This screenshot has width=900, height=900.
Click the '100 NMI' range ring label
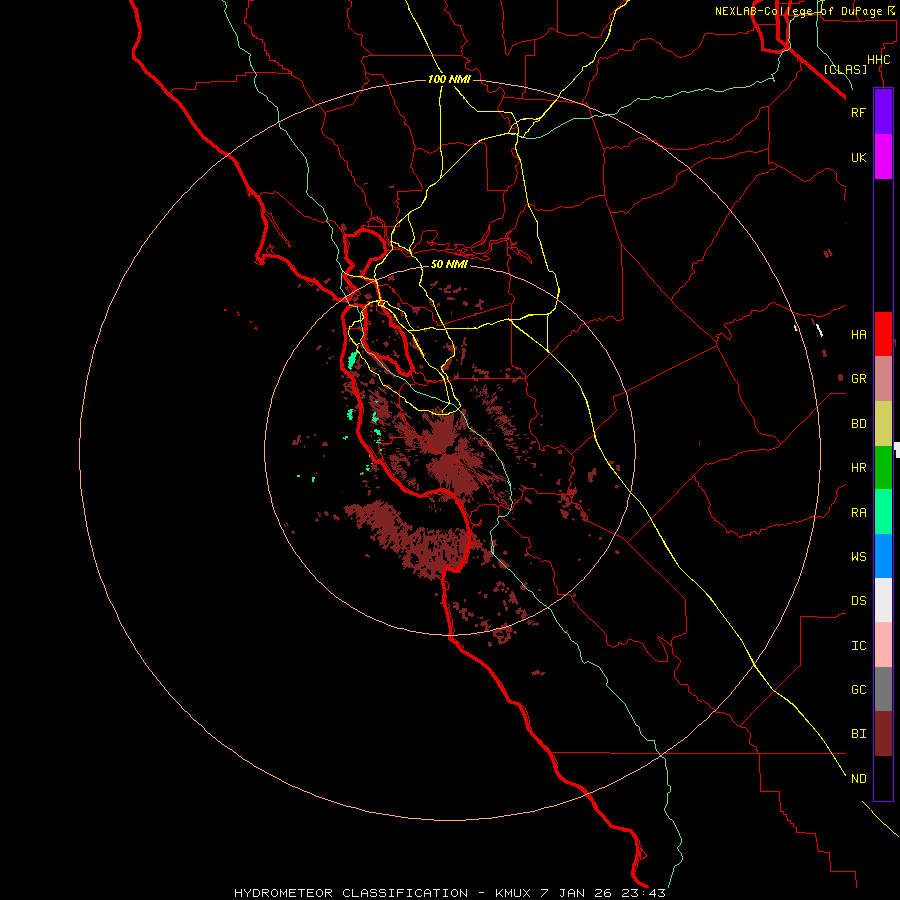[449, 79]
